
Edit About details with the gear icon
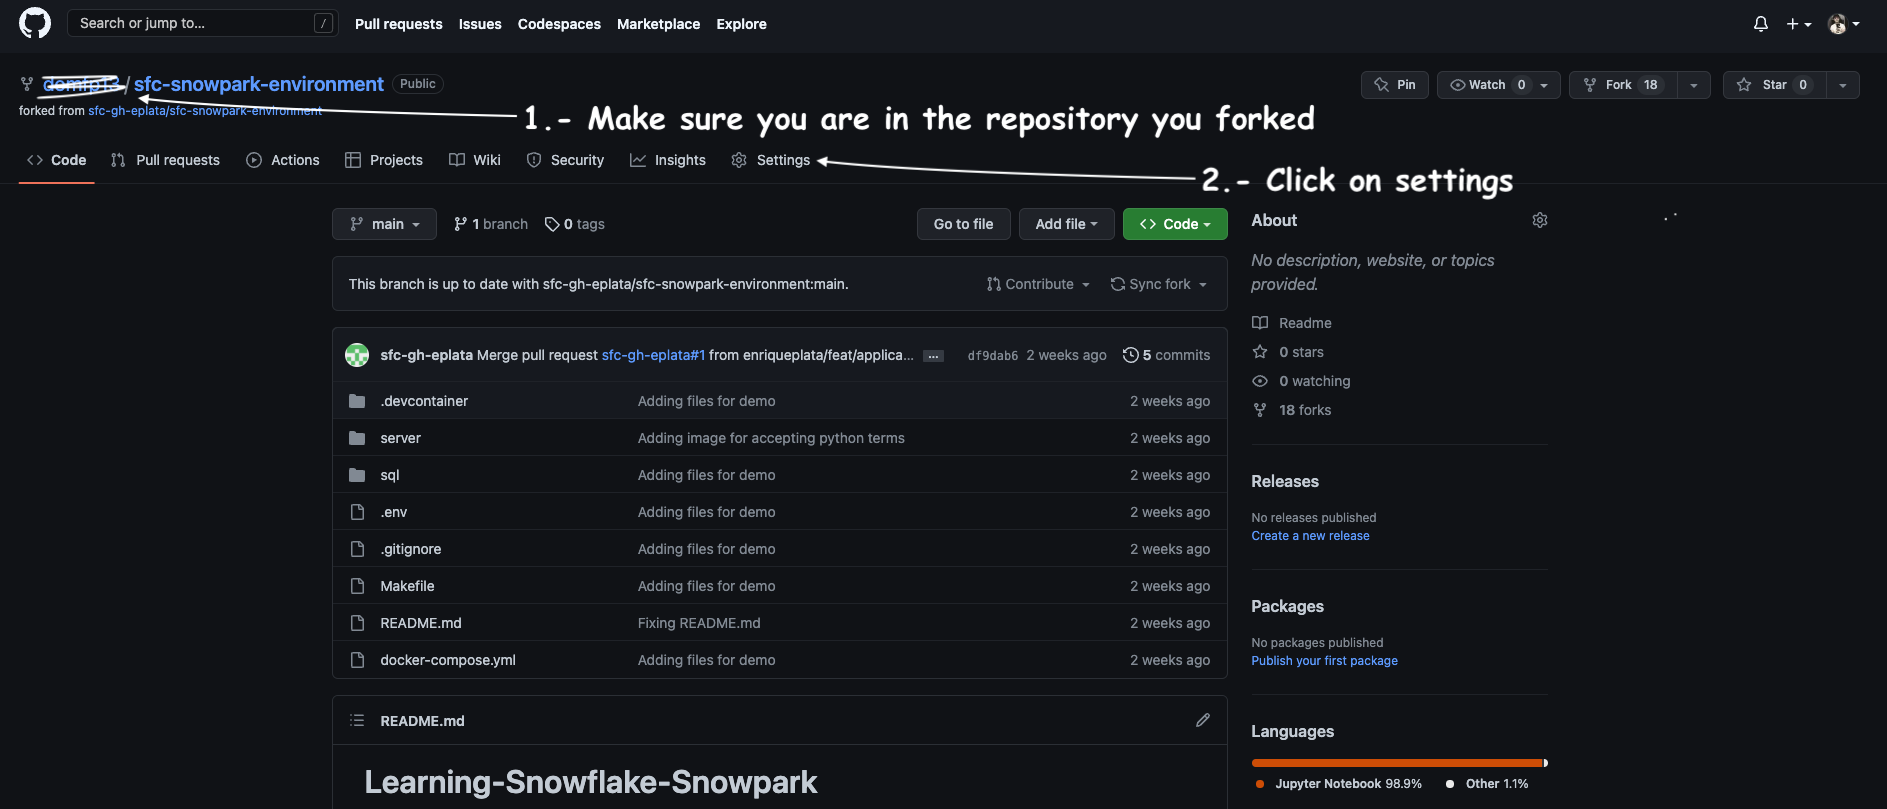click(x=1540, y=220)
